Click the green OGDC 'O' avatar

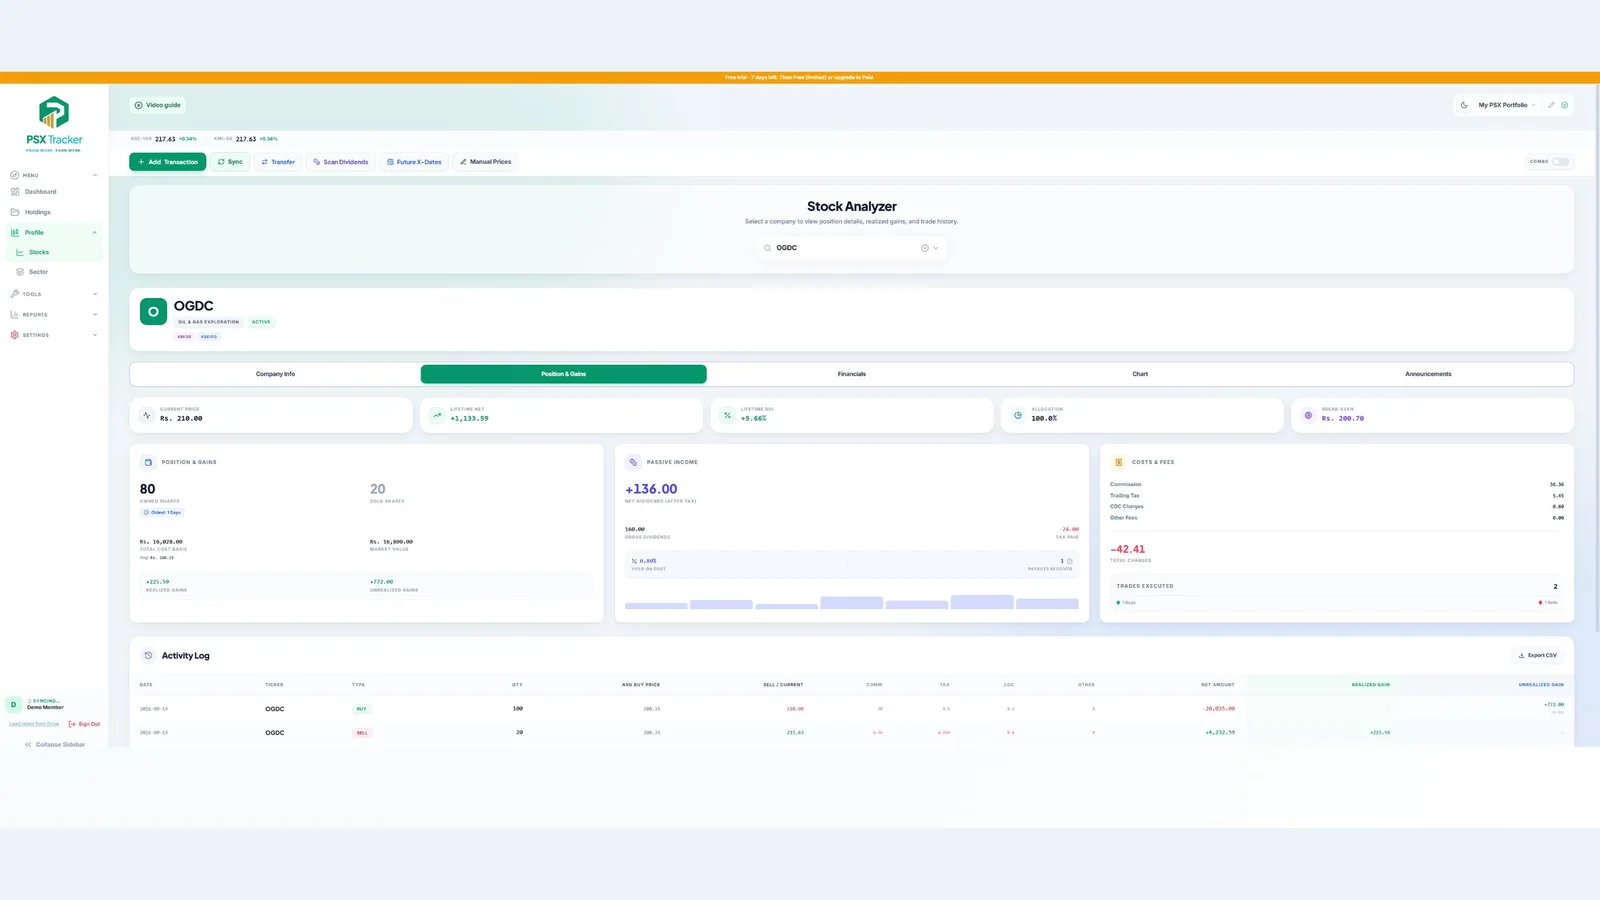tap(153, 312)
